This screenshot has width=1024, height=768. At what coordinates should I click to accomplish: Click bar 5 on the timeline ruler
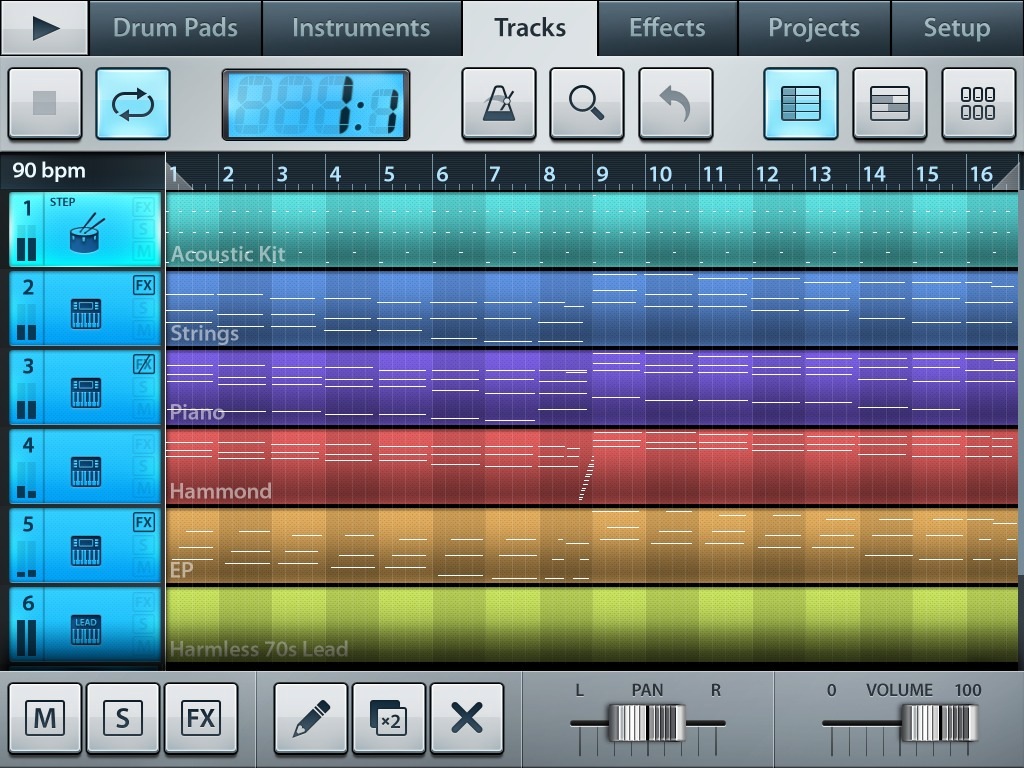pos(389,174)
